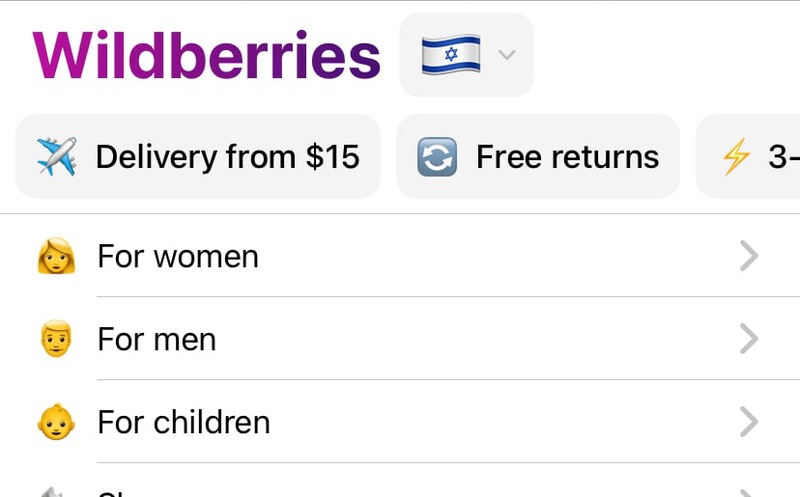The width and height of the screenshot is (800, 497).
Task: Expand For women with its chevron
Action: (x=748, y=256)
